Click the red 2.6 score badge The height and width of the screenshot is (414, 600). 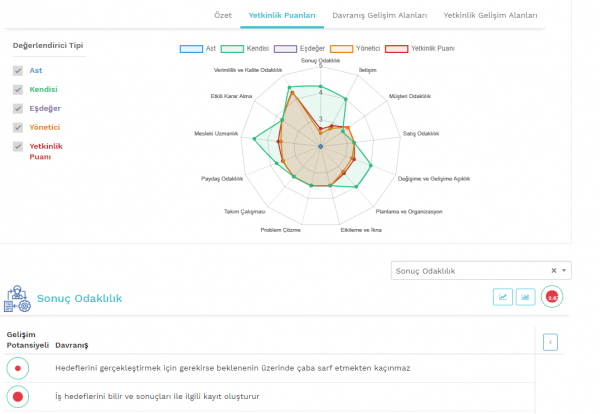[x=551, y=297]
